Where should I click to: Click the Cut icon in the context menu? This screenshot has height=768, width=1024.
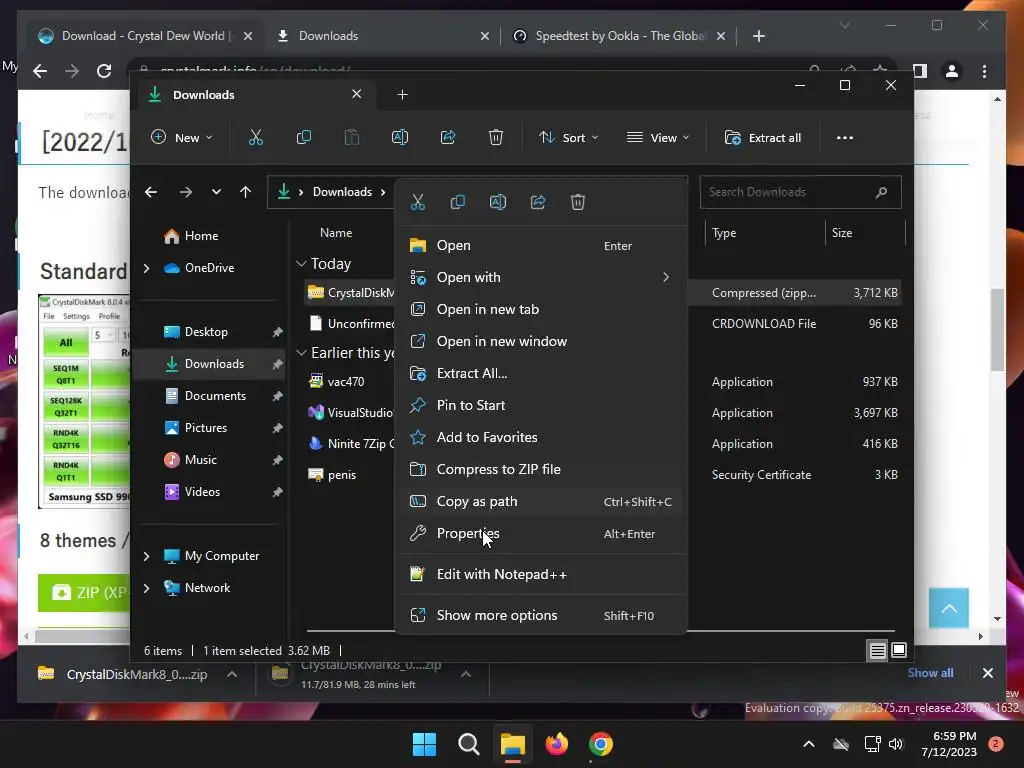pyautogui.click(x=418, y=202)
